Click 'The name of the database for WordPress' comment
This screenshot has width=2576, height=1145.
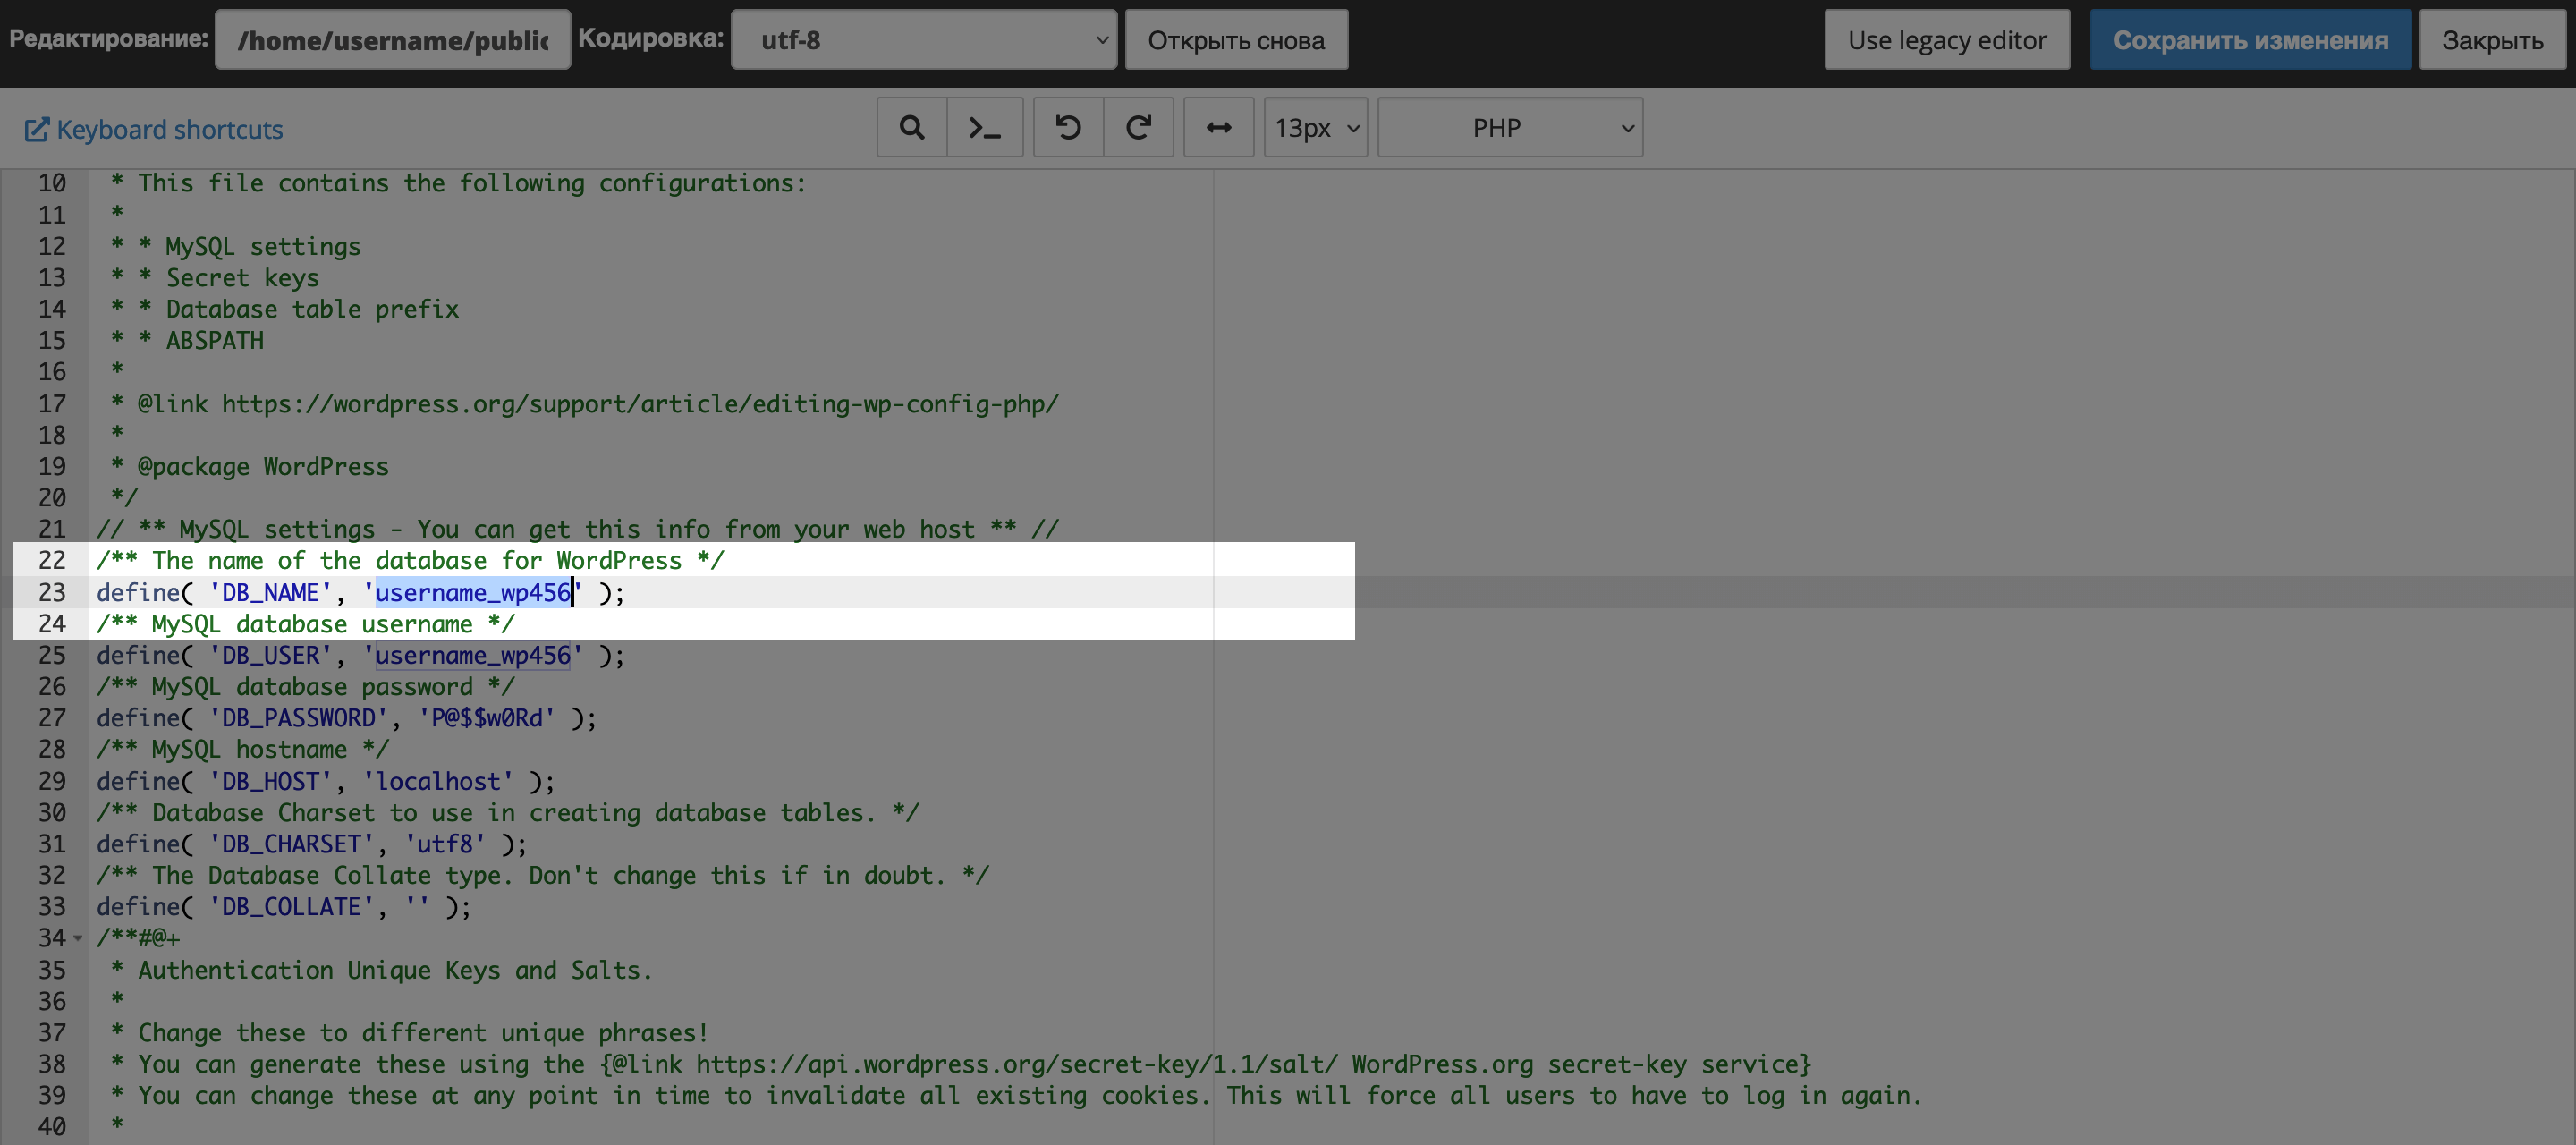coord(410,561)
